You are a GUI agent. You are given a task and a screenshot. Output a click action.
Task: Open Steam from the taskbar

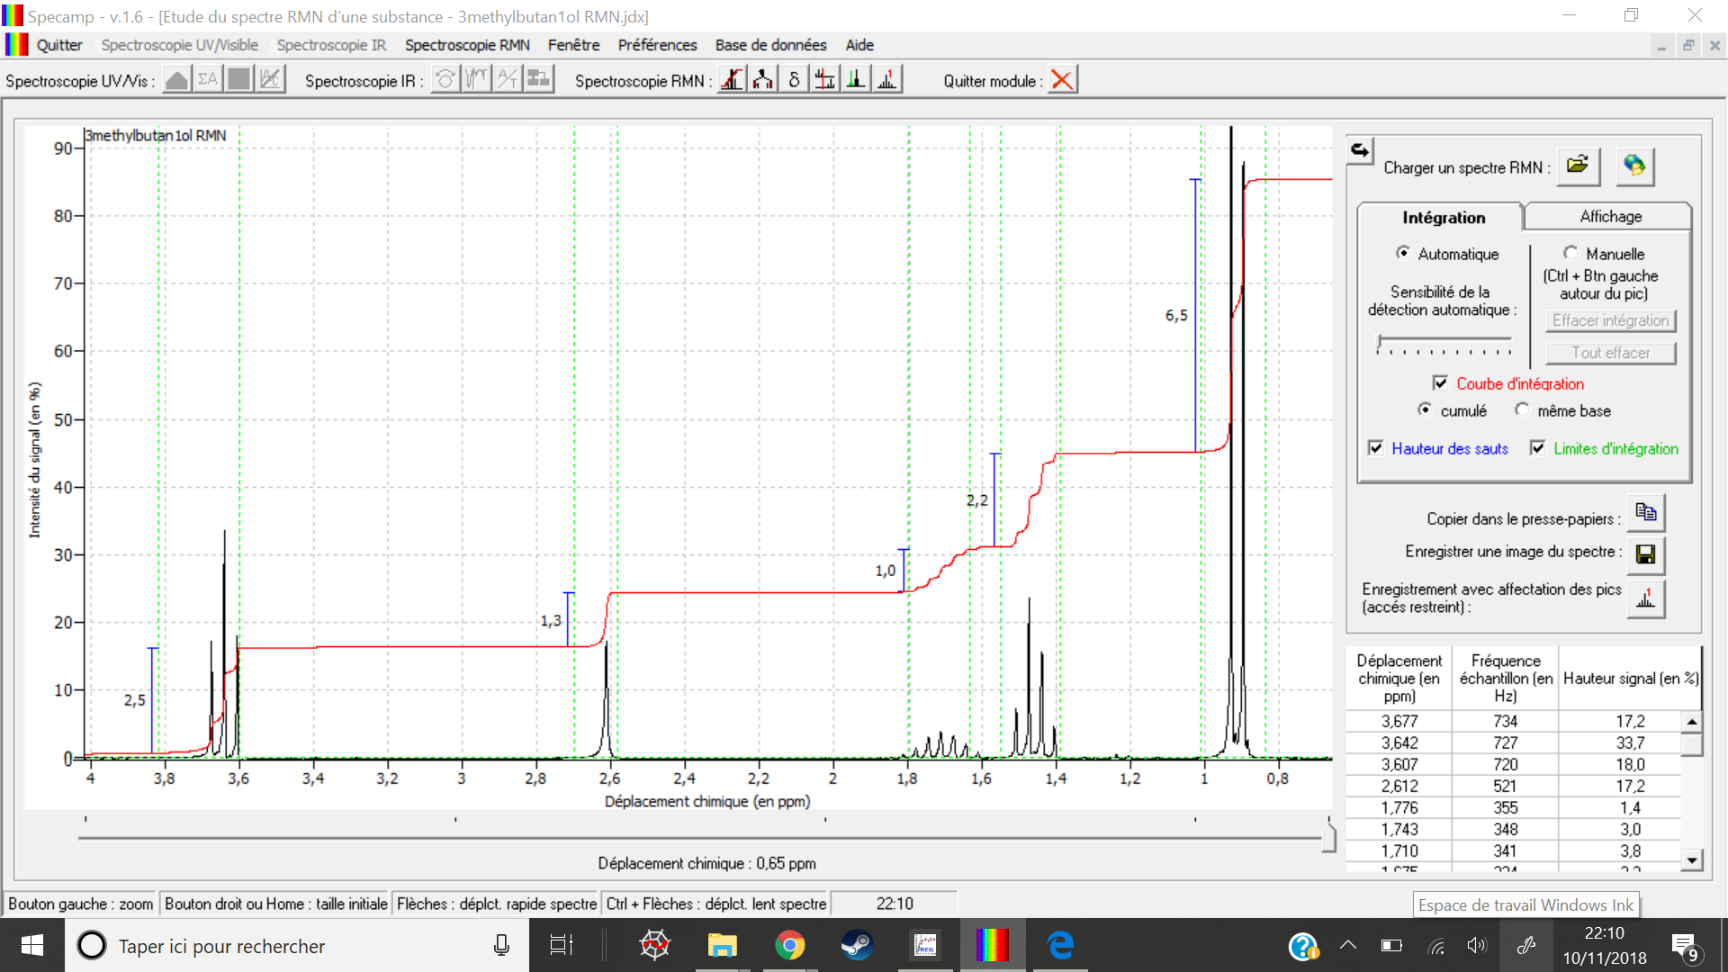coord(857,945)
